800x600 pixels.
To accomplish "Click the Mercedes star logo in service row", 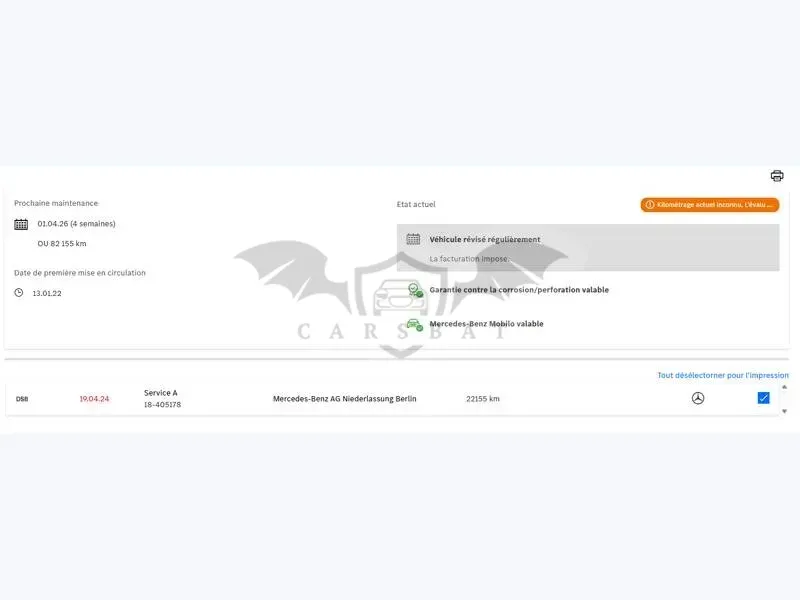I will point(698,398).
